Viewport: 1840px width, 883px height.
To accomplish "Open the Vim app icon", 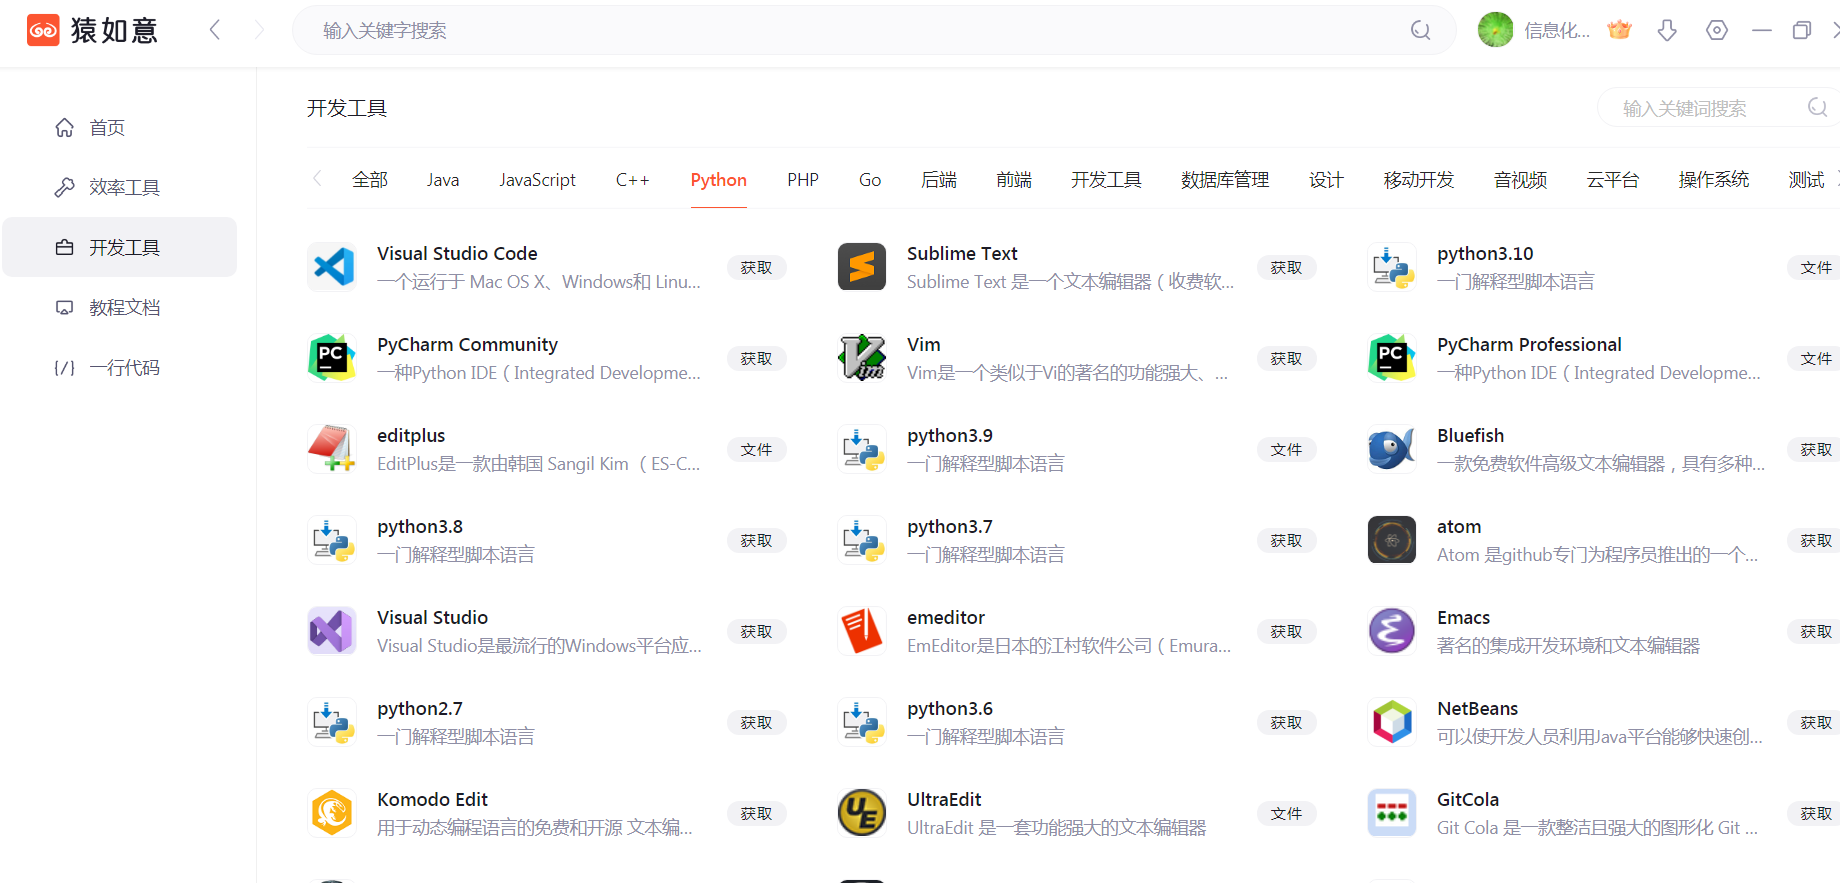I will click(x=862, y=358).
